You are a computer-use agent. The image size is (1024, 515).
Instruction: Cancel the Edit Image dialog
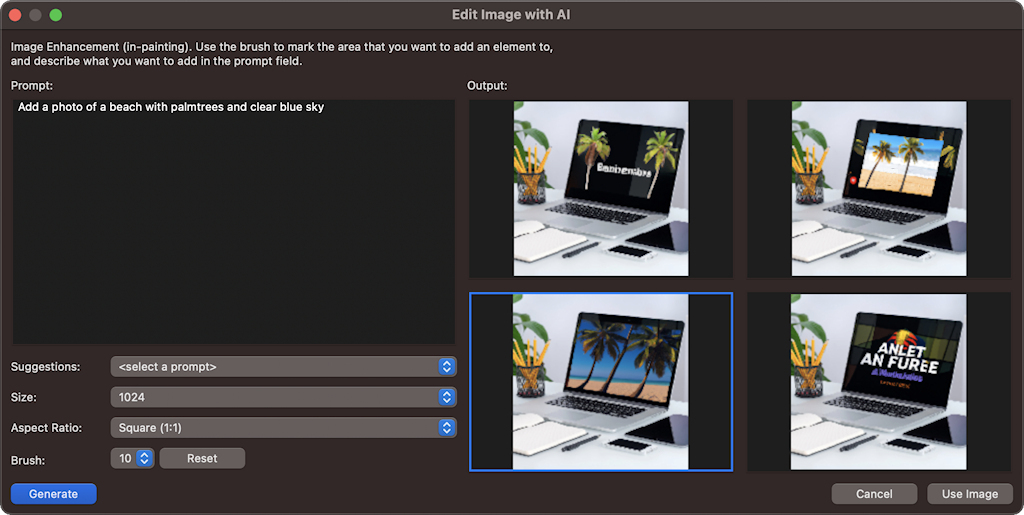pos(874,494)
